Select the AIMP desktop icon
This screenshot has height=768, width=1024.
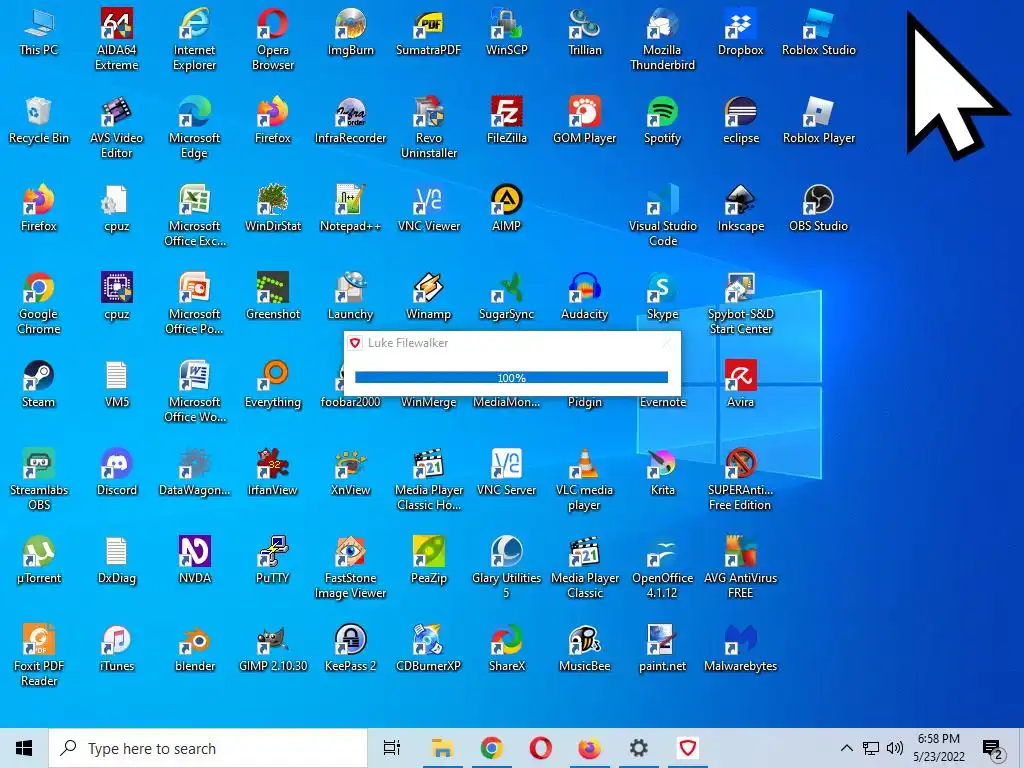click(x=506, y=209)
